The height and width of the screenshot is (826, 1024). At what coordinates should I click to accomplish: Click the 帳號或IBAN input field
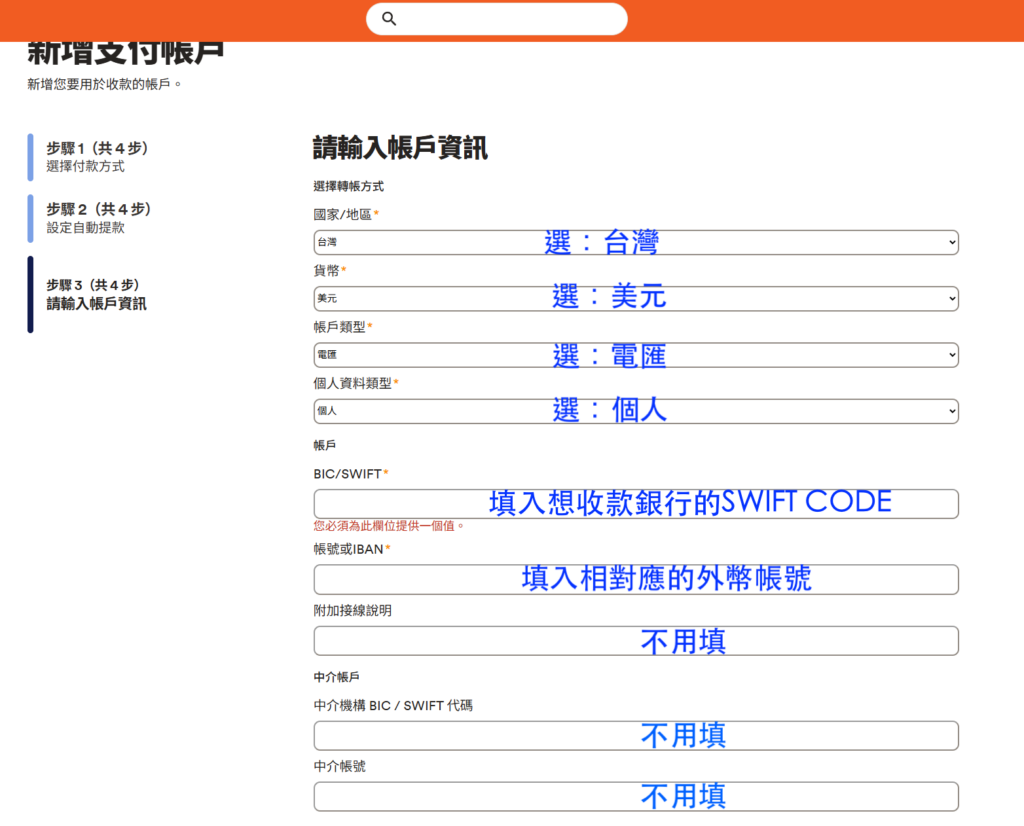coord(635,579)
